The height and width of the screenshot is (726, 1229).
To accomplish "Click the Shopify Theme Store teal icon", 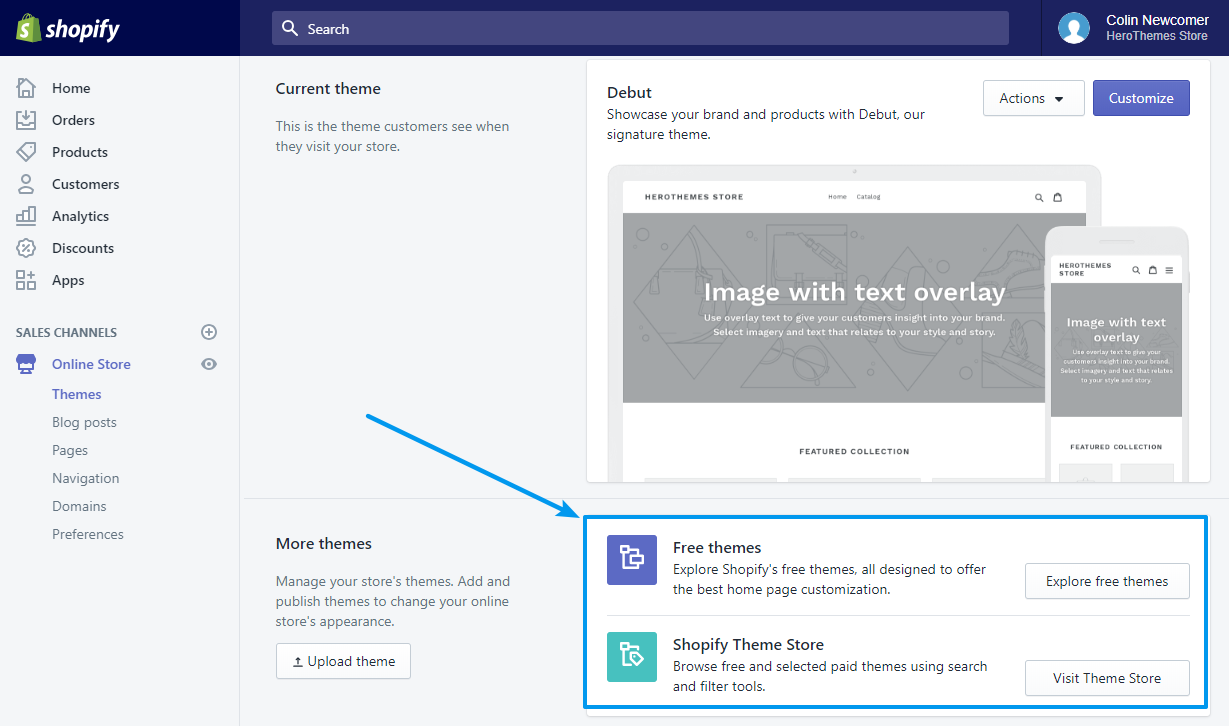I will click(632, 656).
